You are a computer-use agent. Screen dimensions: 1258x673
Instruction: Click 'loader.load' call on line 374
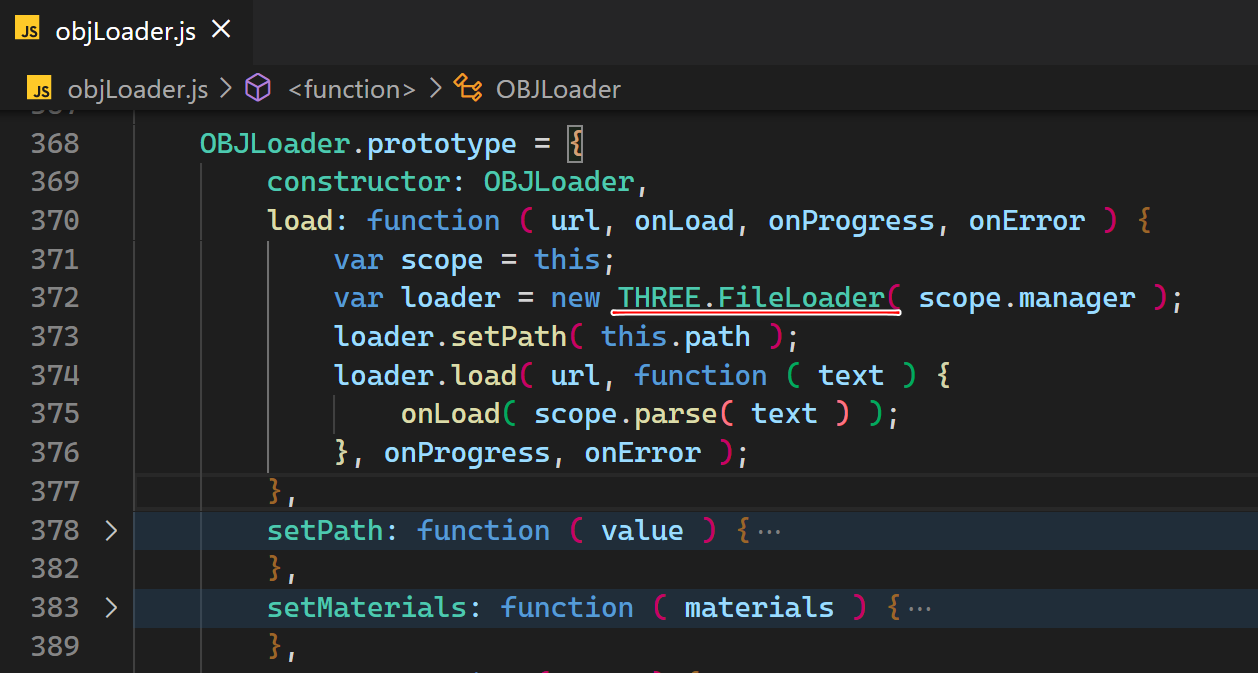coord(425,375)
